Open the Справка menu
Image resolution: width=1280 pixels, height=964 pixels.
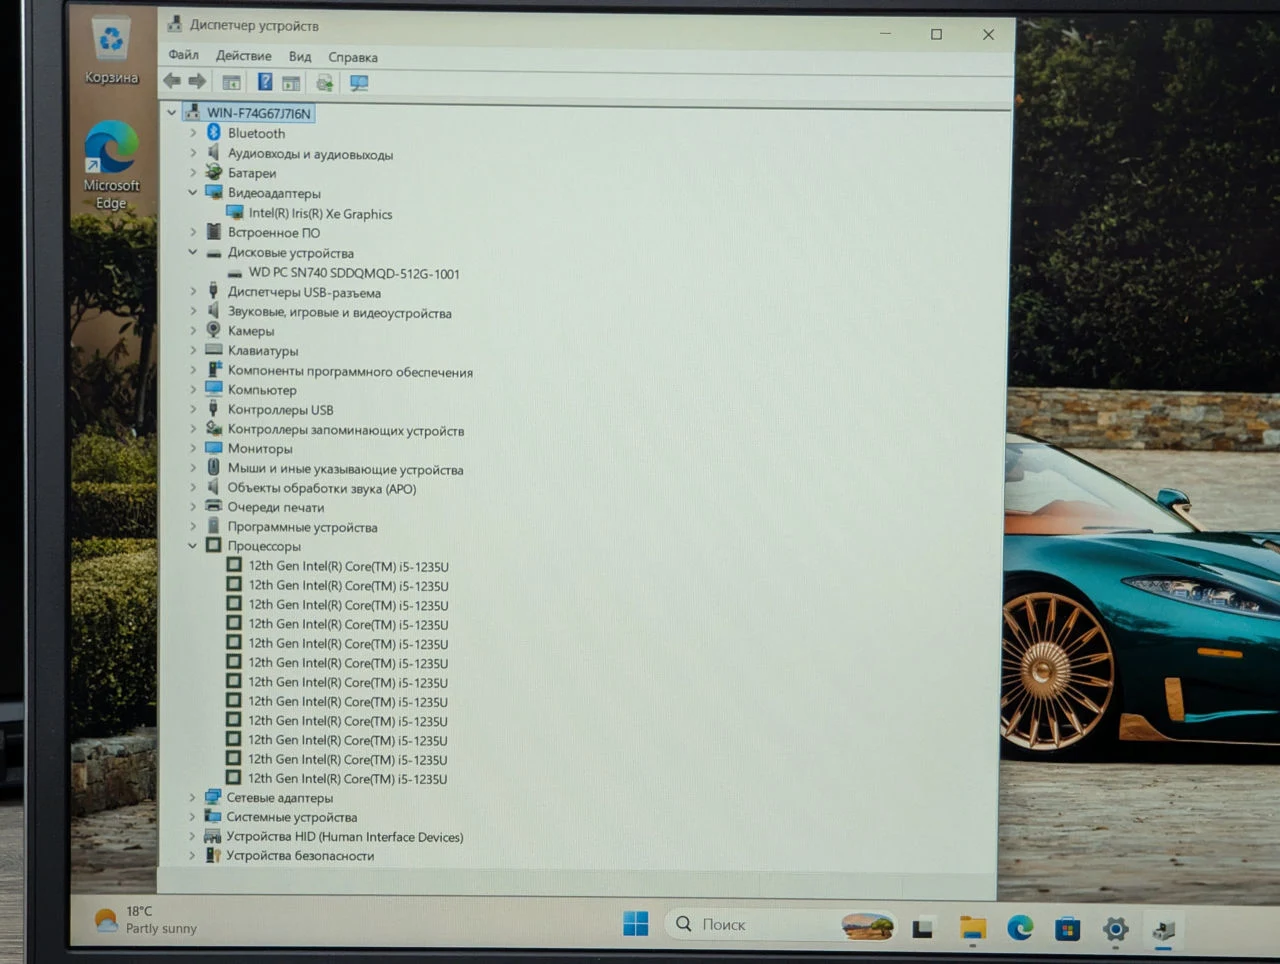pos(353,57)
